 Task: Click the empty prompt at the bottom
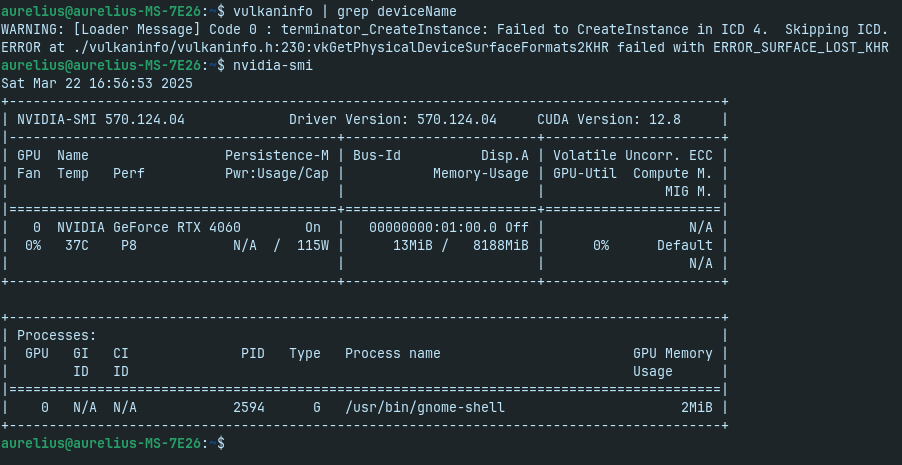tap(113, 443)
